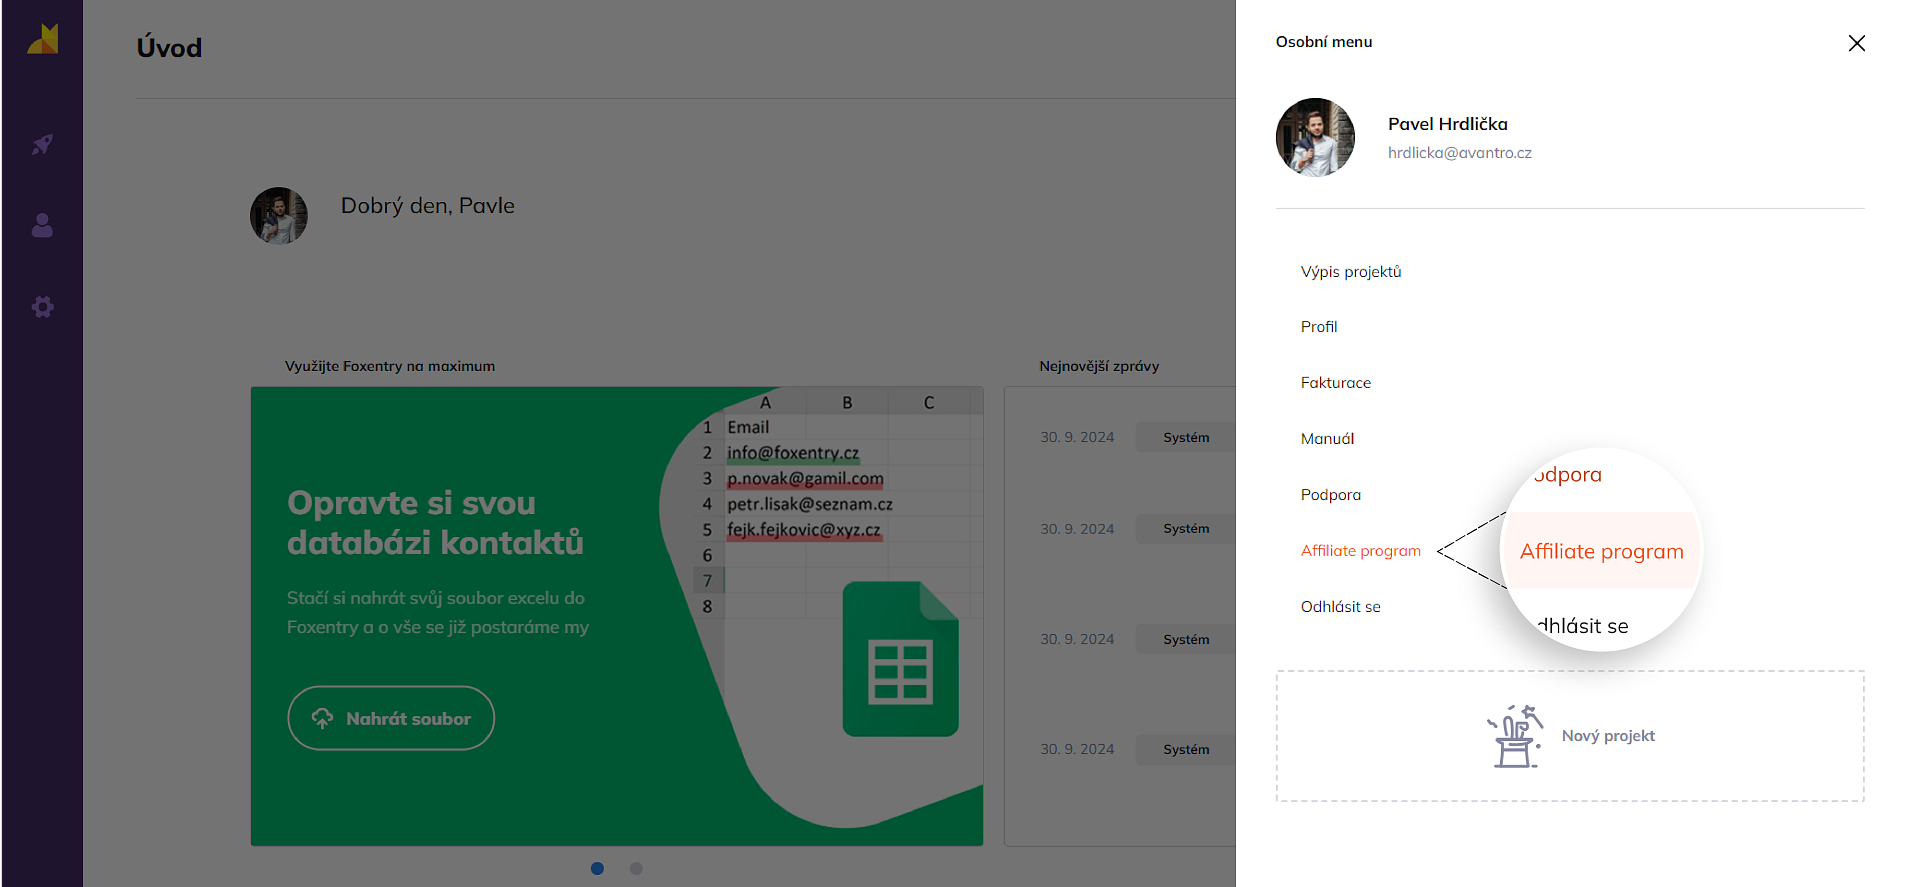The height and width of the screenshot is (887, 1920).
Task: Click the magic hat Nový projekt icon
Action: 1514,736
